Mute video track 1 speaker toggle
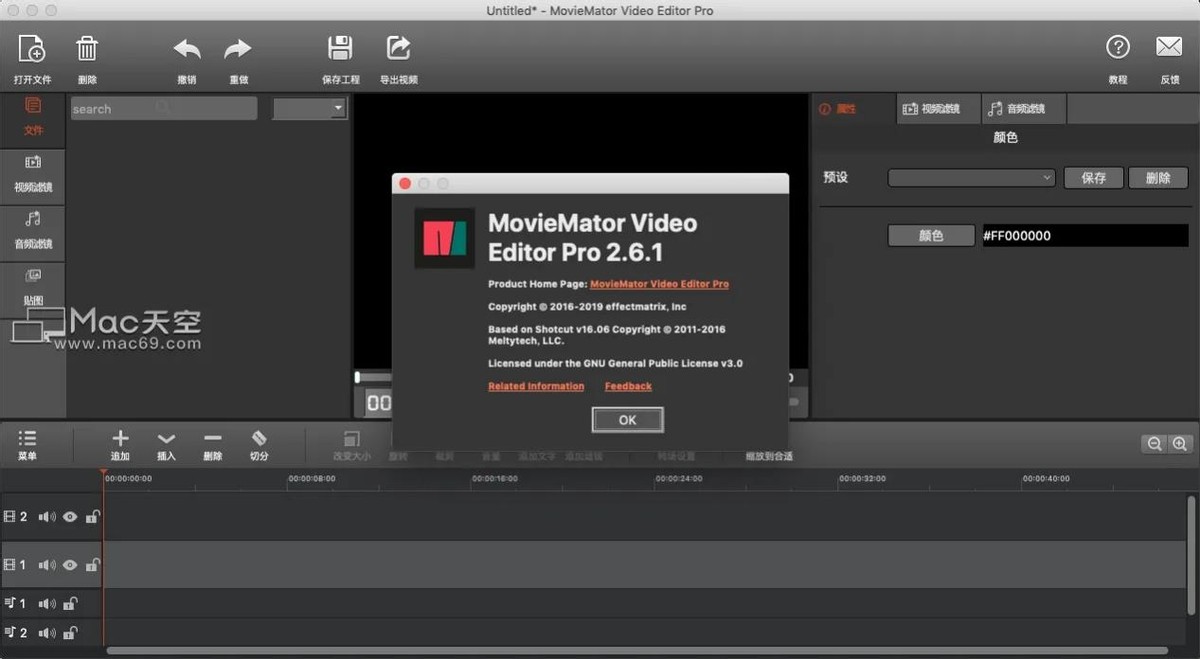Viewport: 1200px width, 659px height. pyautogui.click(x=46, y=565)
